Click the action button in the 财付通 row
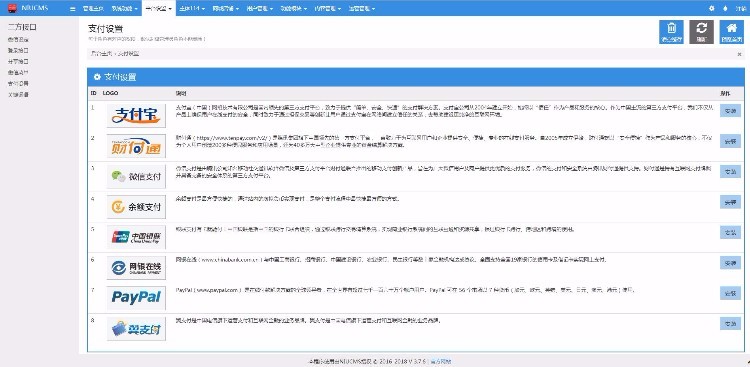This screenshot has height=367, width=750. (730, 141)
